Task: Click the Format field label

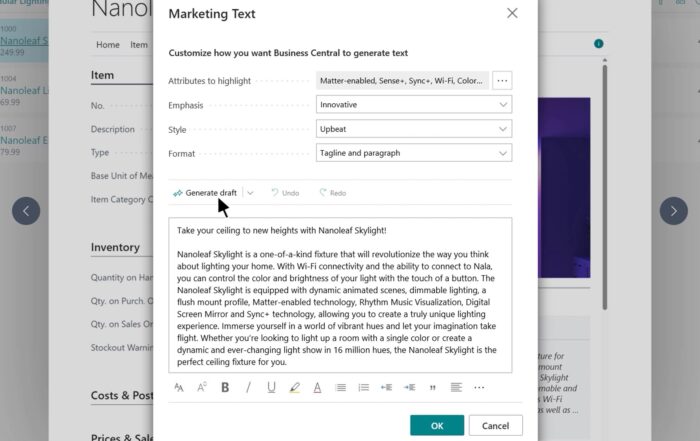Action: click(182, 154)
